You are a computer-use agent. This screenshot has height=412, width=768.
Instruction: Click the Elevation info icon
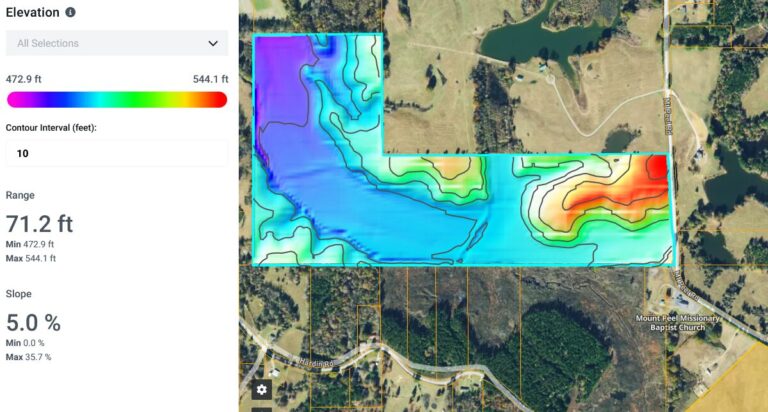click(x=70, y=12)
